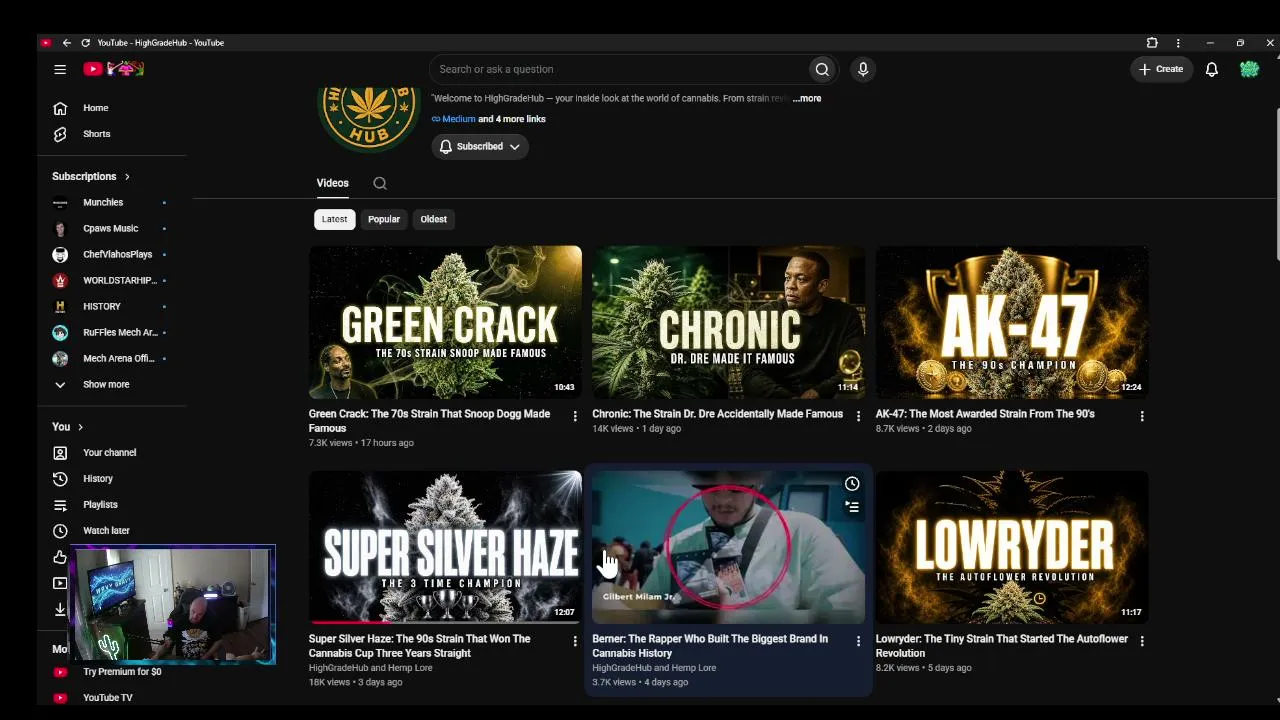Select the Latest filter chip
Image resolution: width=1280 pixels, height=720 pixels.
335,219
